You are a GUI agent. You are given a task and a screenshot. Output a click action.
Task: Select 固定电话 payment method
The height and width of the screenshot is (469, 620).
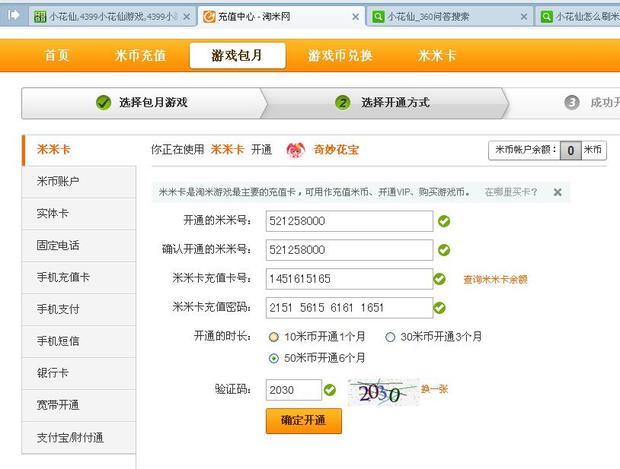79,245
